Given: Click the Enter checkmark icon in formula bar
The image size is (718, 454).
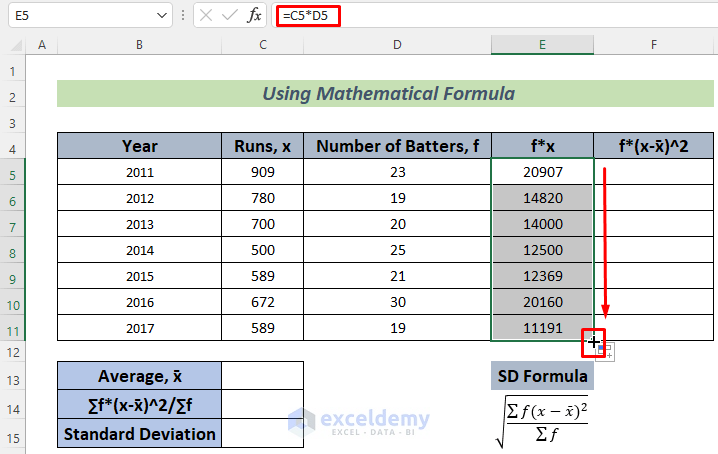Looking at the screenshot, I should point(230,15).
